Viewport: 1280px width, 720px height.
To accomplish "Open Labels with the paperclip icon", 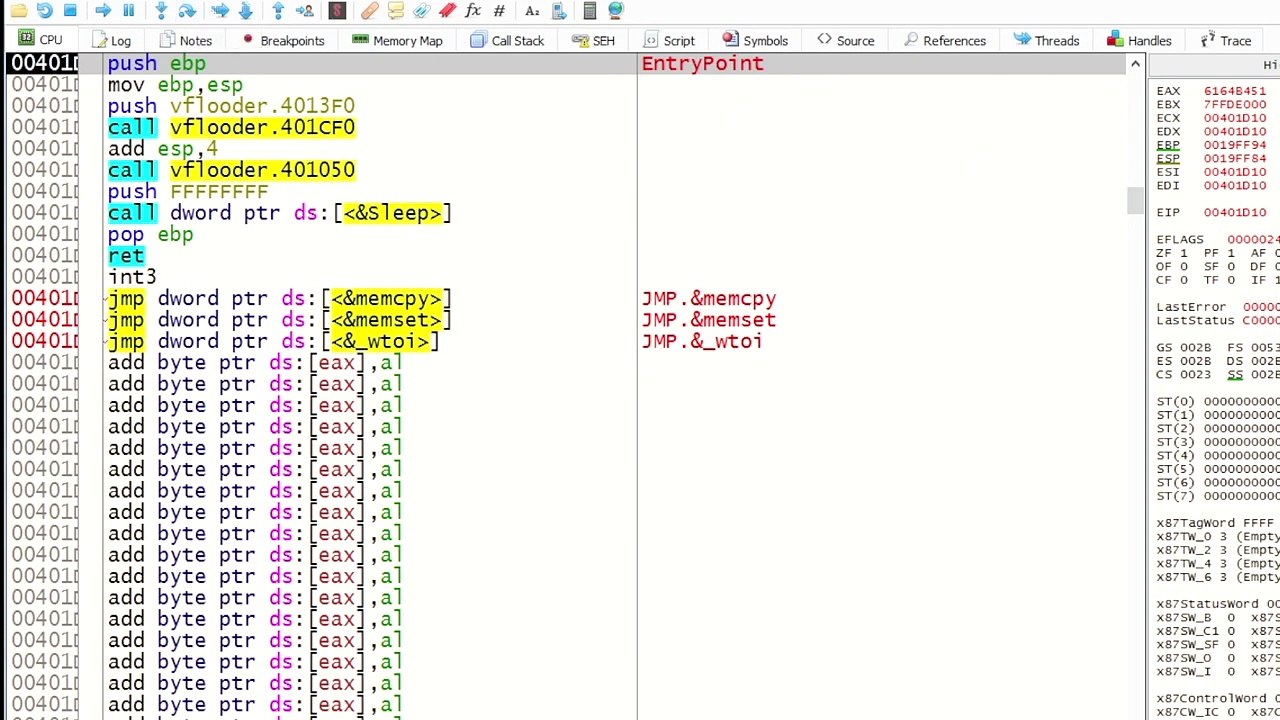I will coord(421,11).
